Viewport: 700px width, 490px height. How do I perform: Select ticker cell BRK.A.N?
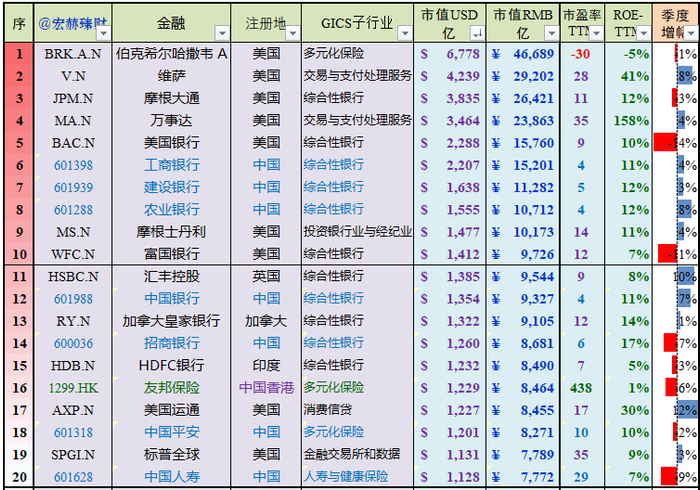pyautogui.click(x=73, y=54)
